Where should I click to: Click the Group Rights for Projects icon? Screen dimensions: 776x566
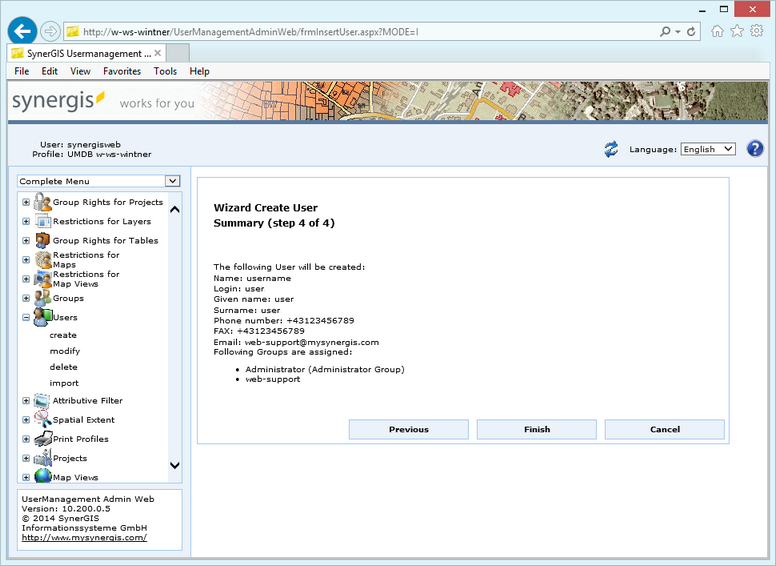(43, 202)
